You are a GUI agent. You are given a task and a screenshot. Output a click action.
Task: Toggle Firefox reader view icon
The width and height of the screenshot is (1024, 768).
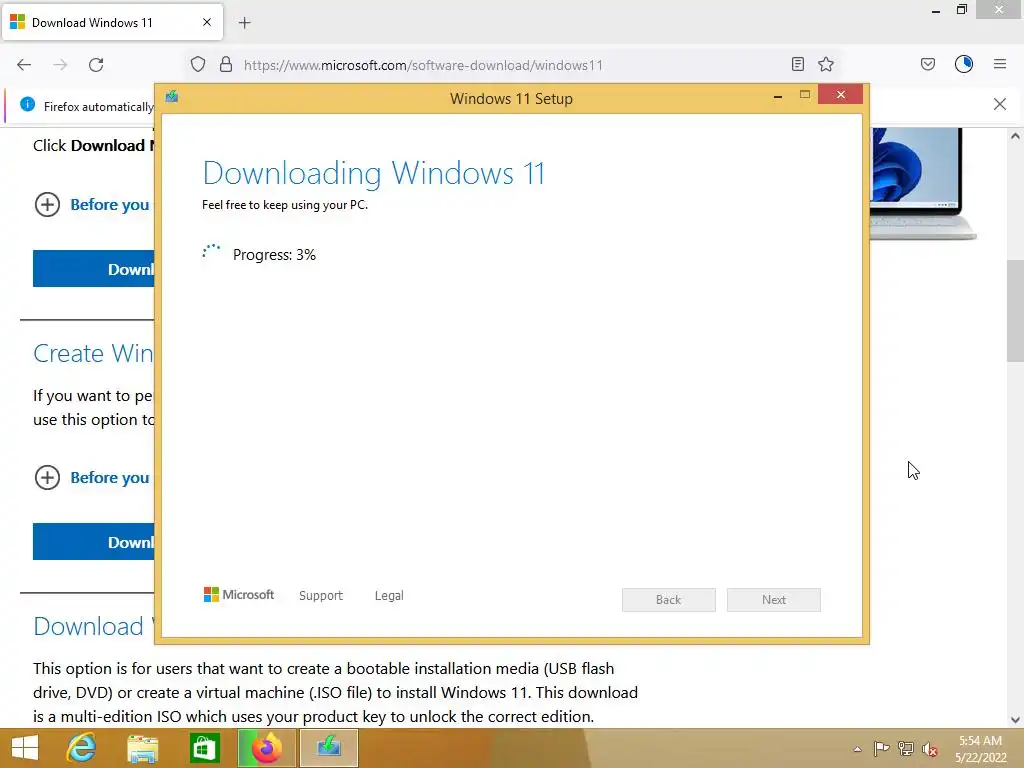coord(797,64)
